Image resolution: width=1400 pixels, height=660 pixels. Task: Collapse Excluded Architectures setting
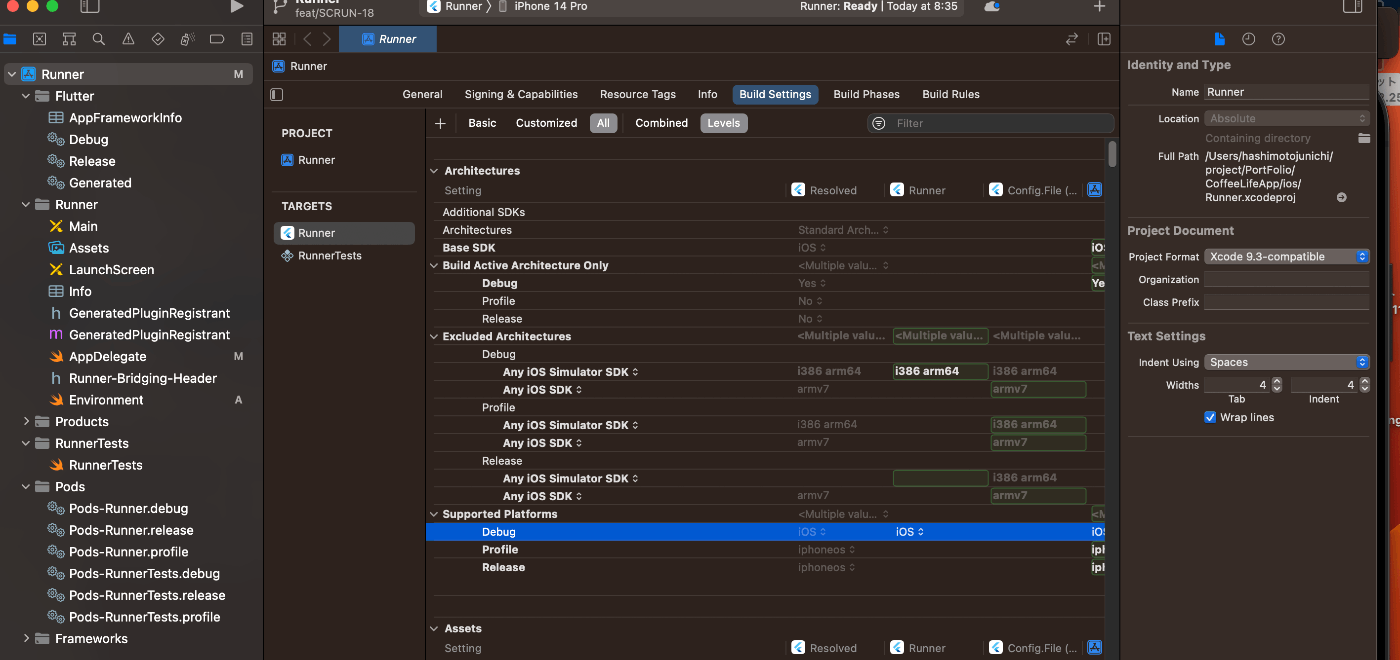(x=434, y=337)
